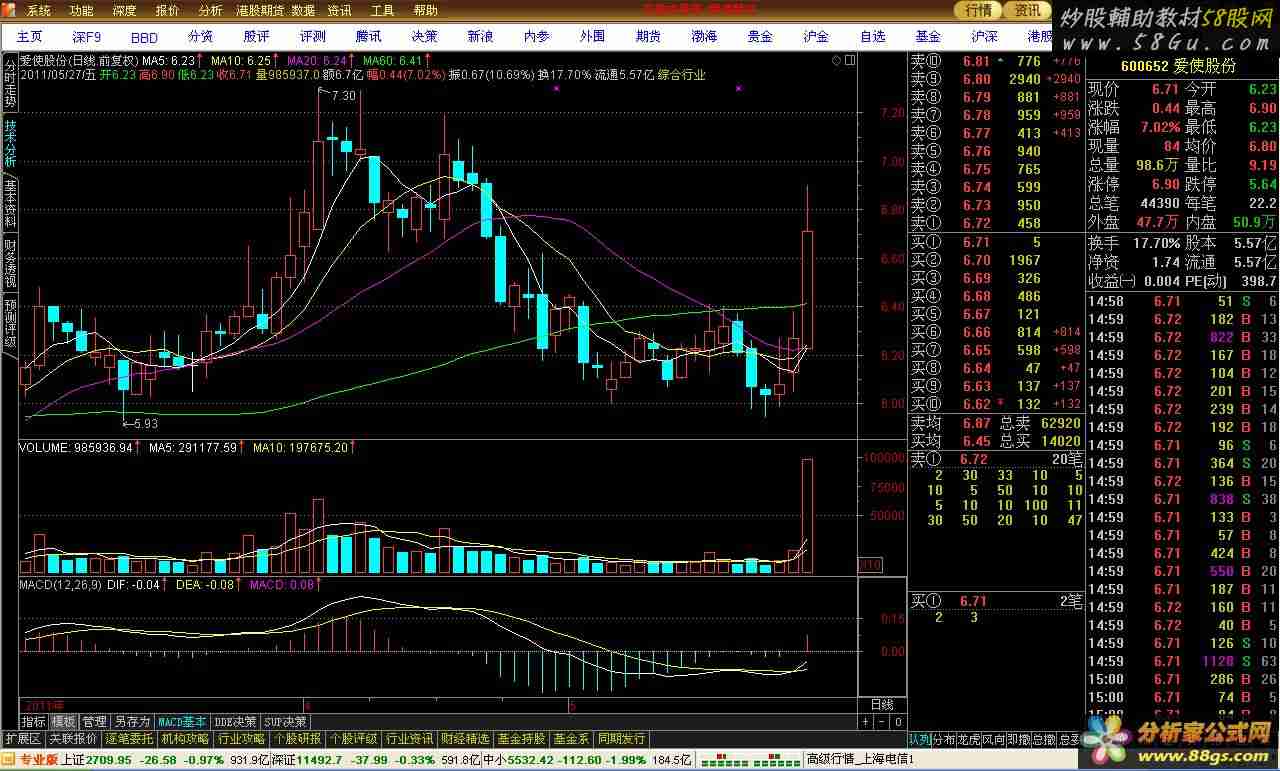Click the 管理 button below the chart
Image resolution: width=1280 pixels, height=771 pixels.
(94, 721)
